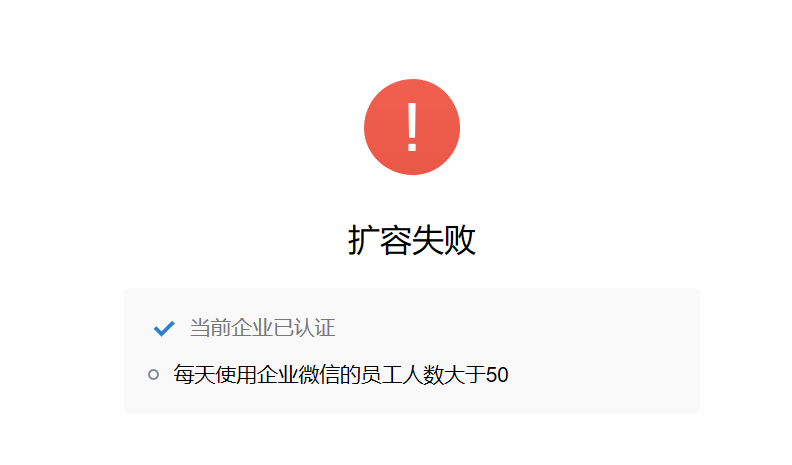Click the 失败 characters in the title
792x465 pixels.
pyautogui.click(x=443, y=240)
